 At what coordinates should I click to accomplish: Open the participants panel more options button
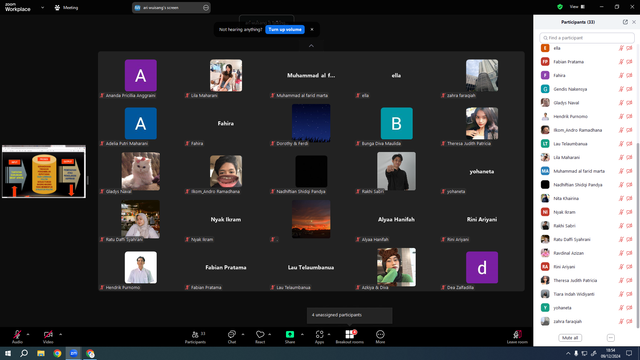[611, 338]
